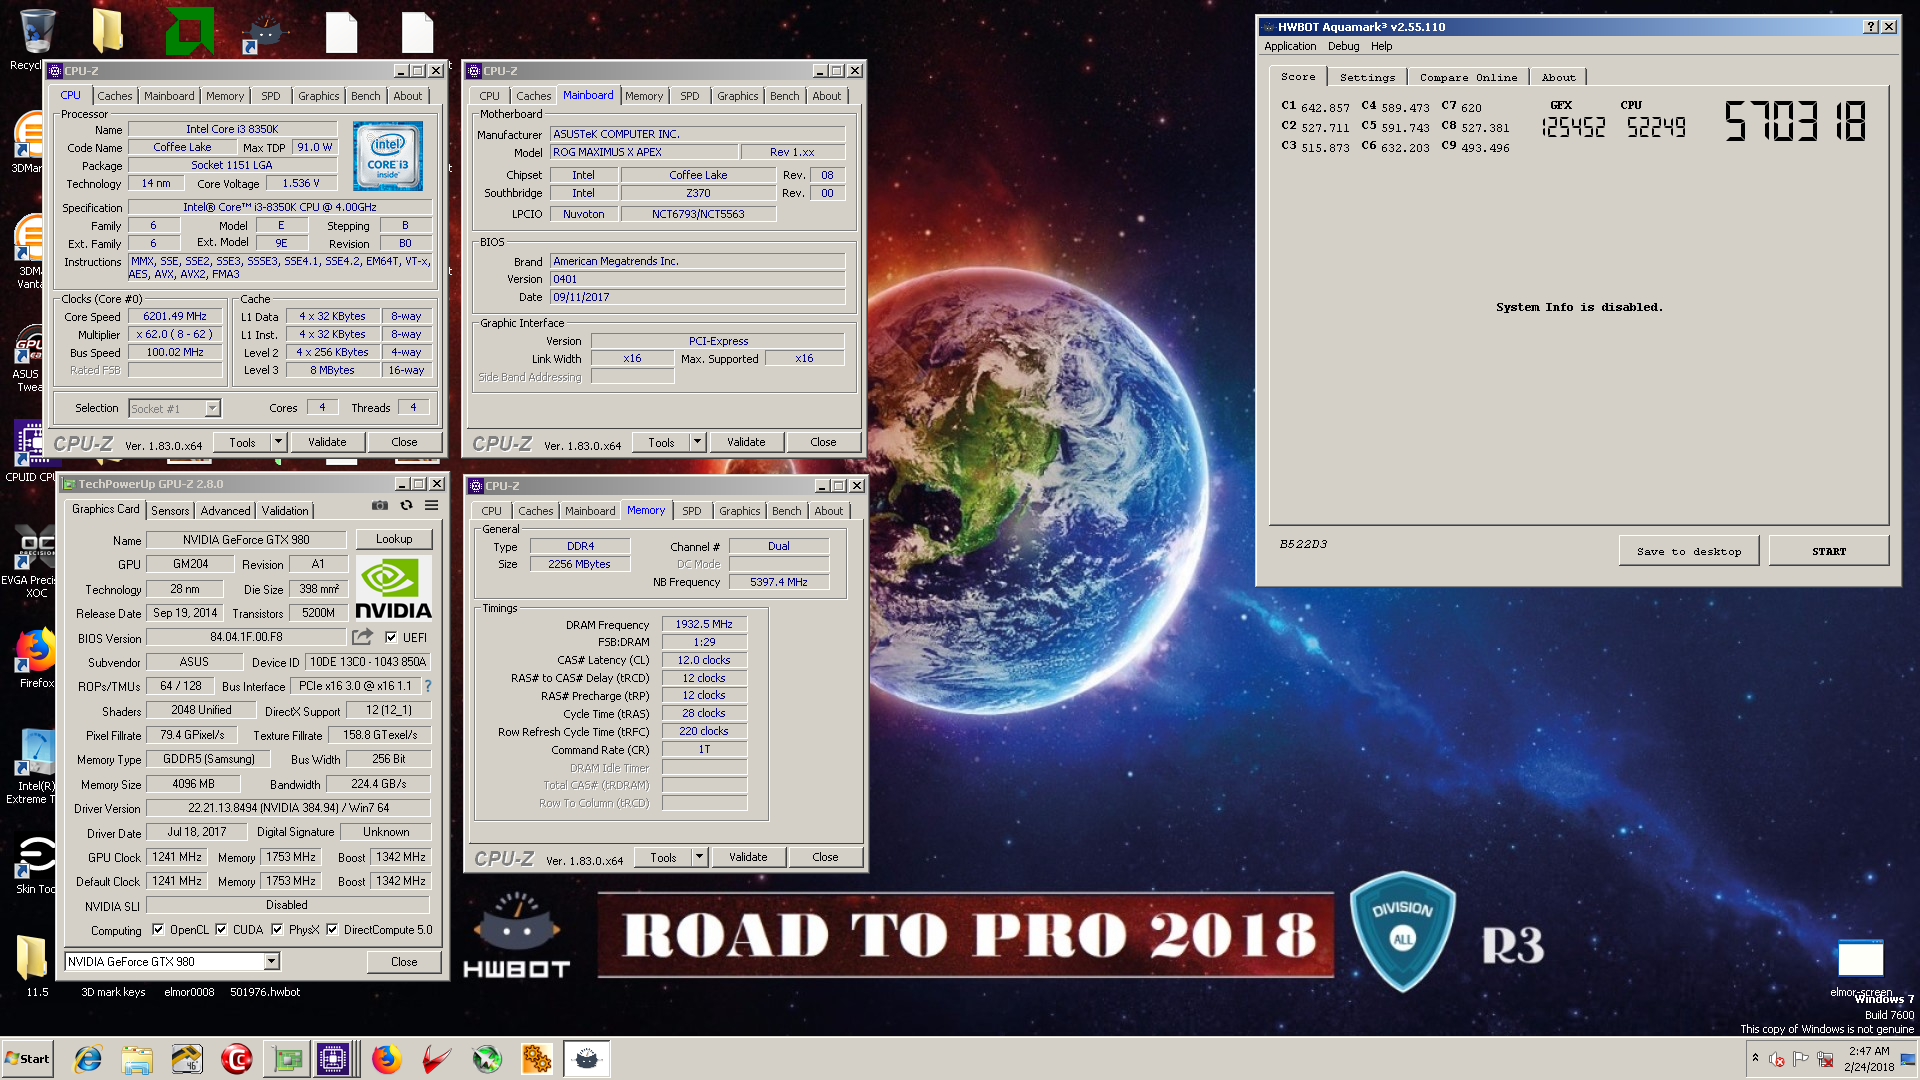
Task: Switch to Compare Online tab in Aquamark
Action: point(1468,77)
